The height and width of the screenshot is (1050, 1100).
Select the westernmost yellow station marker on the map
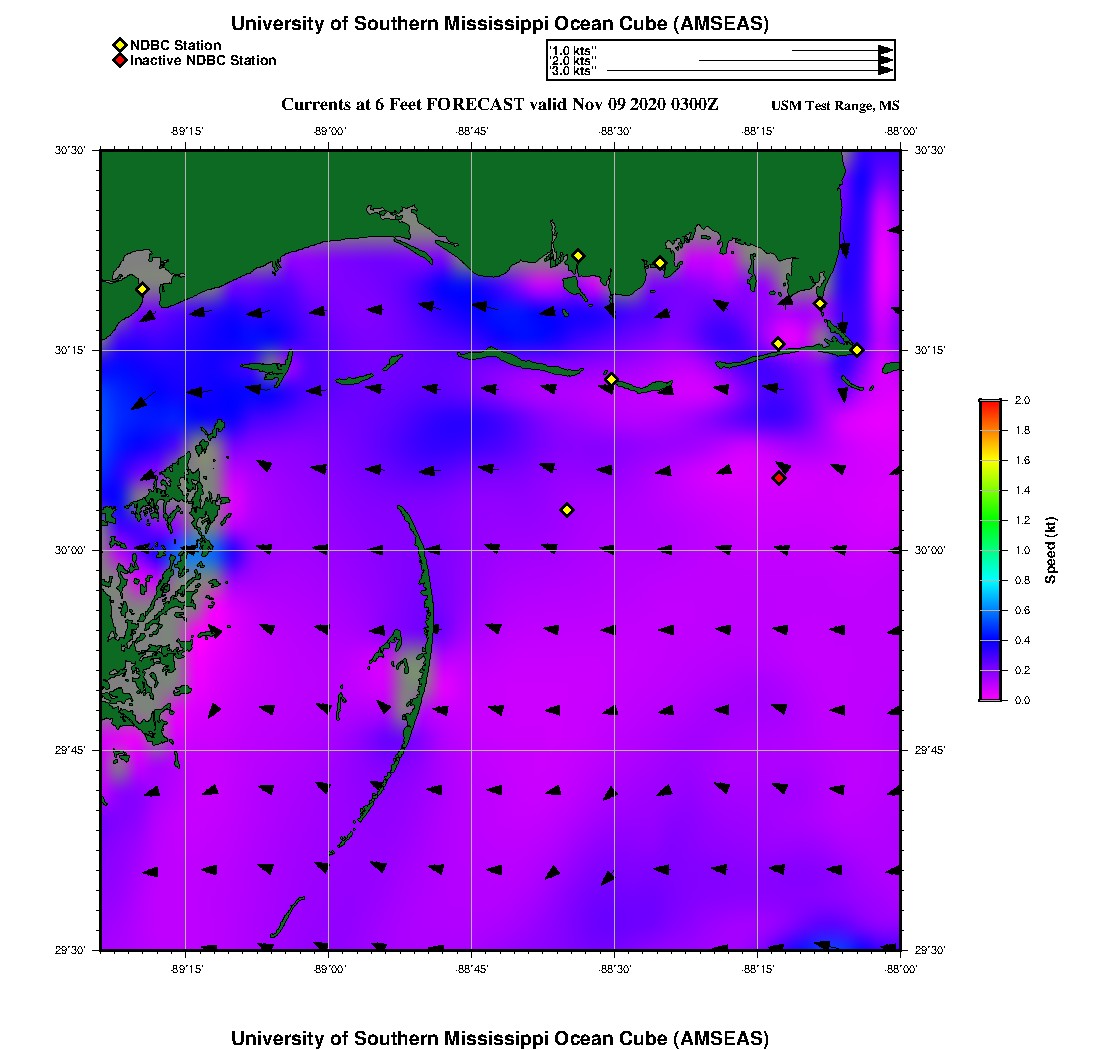(142, 289)
